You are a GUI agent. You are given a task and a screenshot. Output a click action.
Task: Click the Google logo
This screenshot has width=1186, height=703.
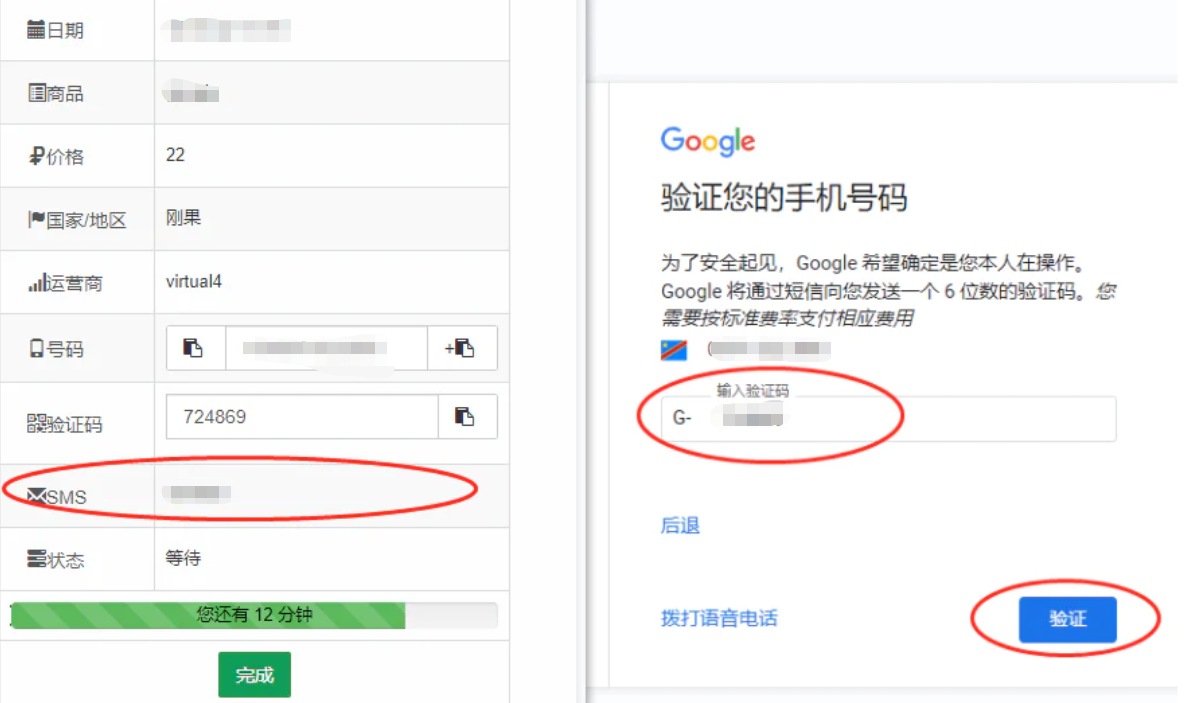tap(708, 141)
